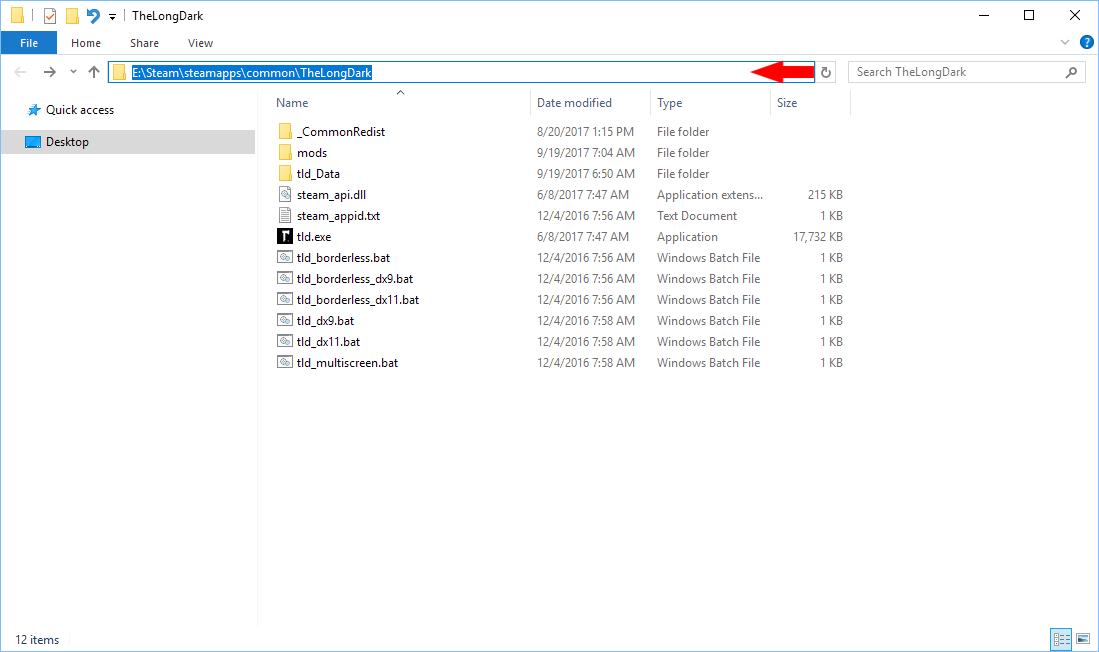Switch to the Share ribbon tab
Viewport: 1099px width, 652px height.
tap(144, 43)
